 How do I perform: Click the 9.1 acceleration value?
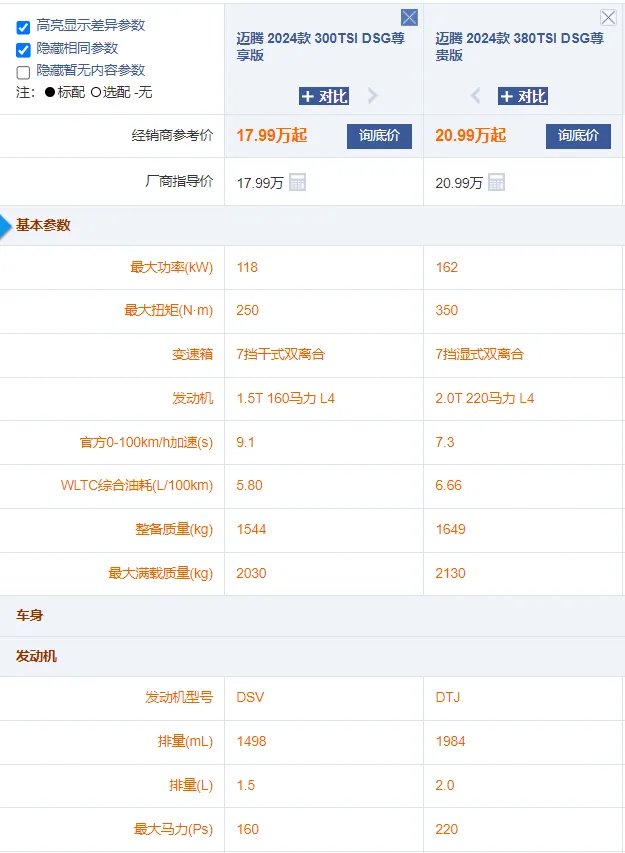245,442
